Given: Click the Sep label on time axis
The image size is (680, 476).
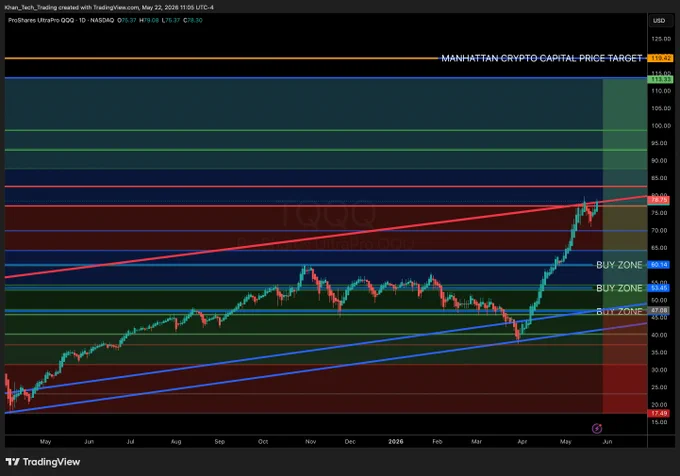Looking at the screenshot, I should (x=220, y=442).
